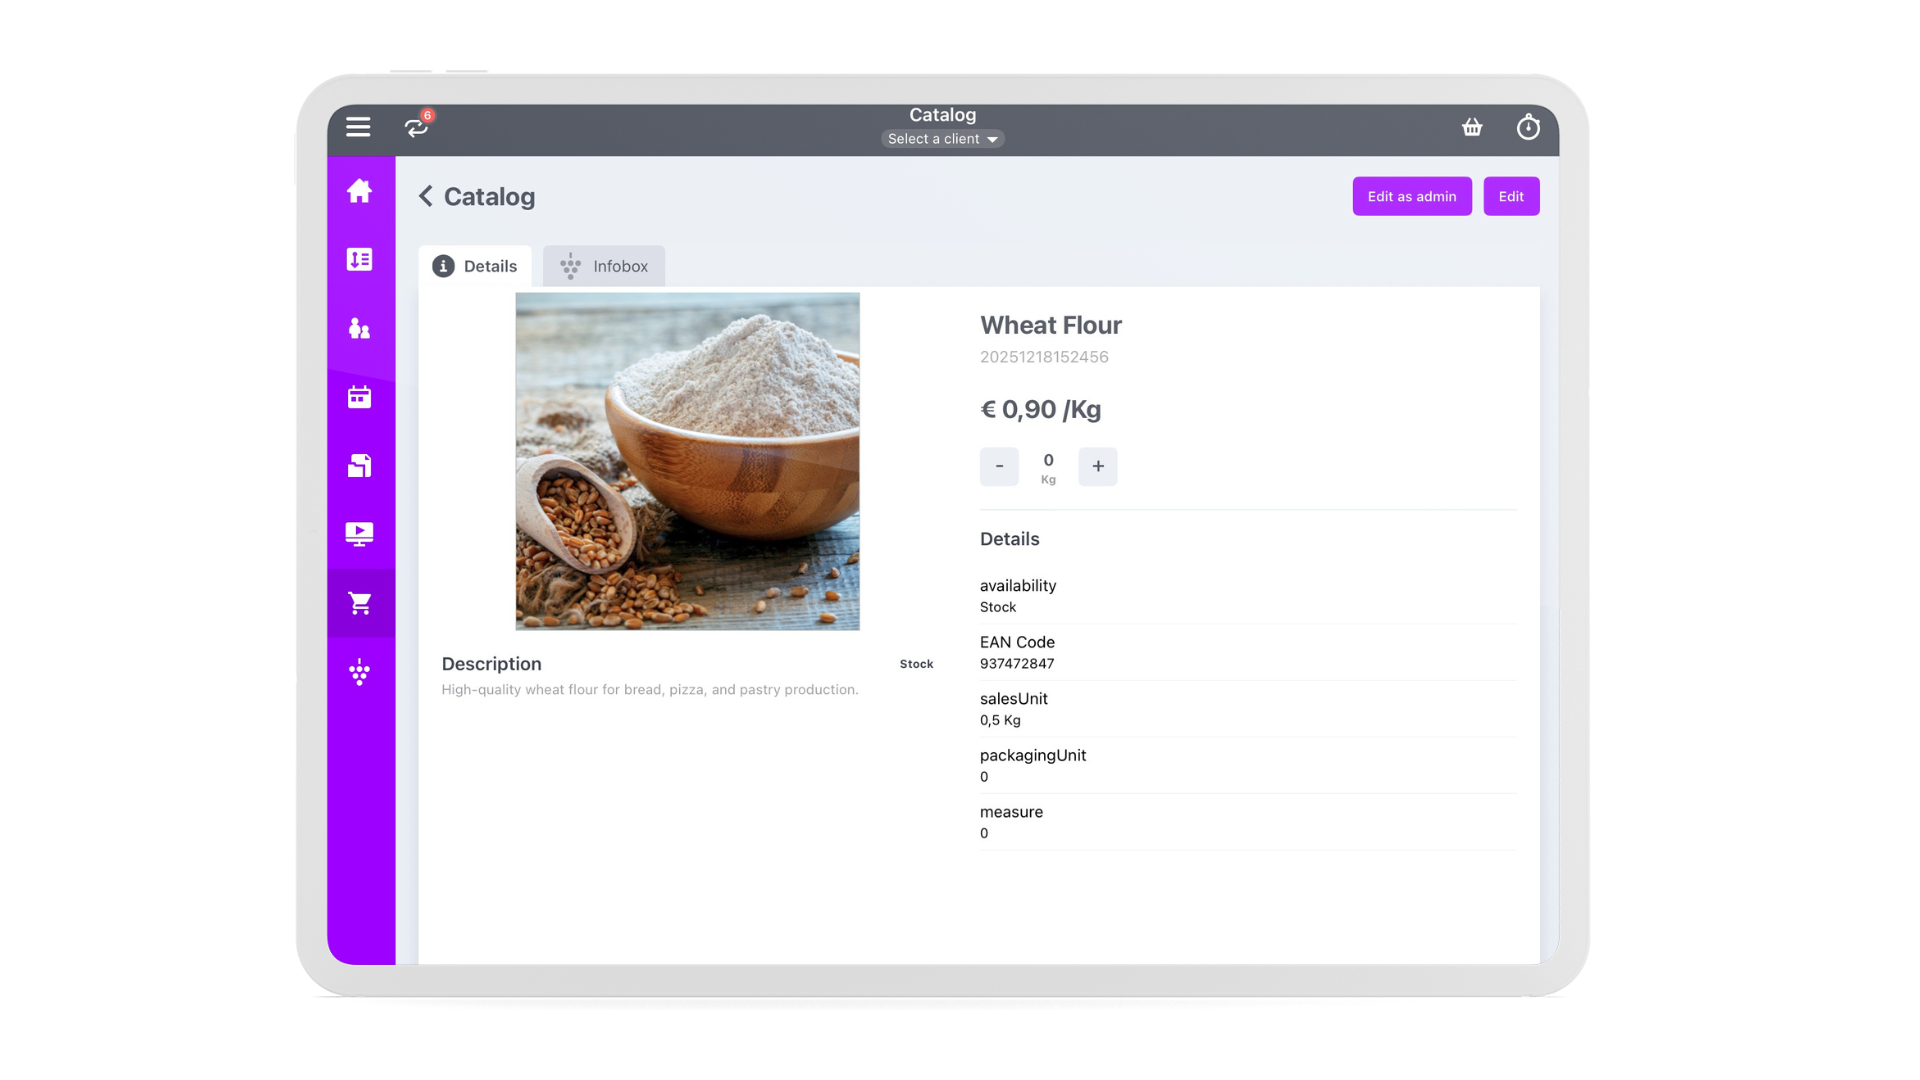Click the Edit button
Screen dimensions: 1920x1080
[x=1511, y=196]
